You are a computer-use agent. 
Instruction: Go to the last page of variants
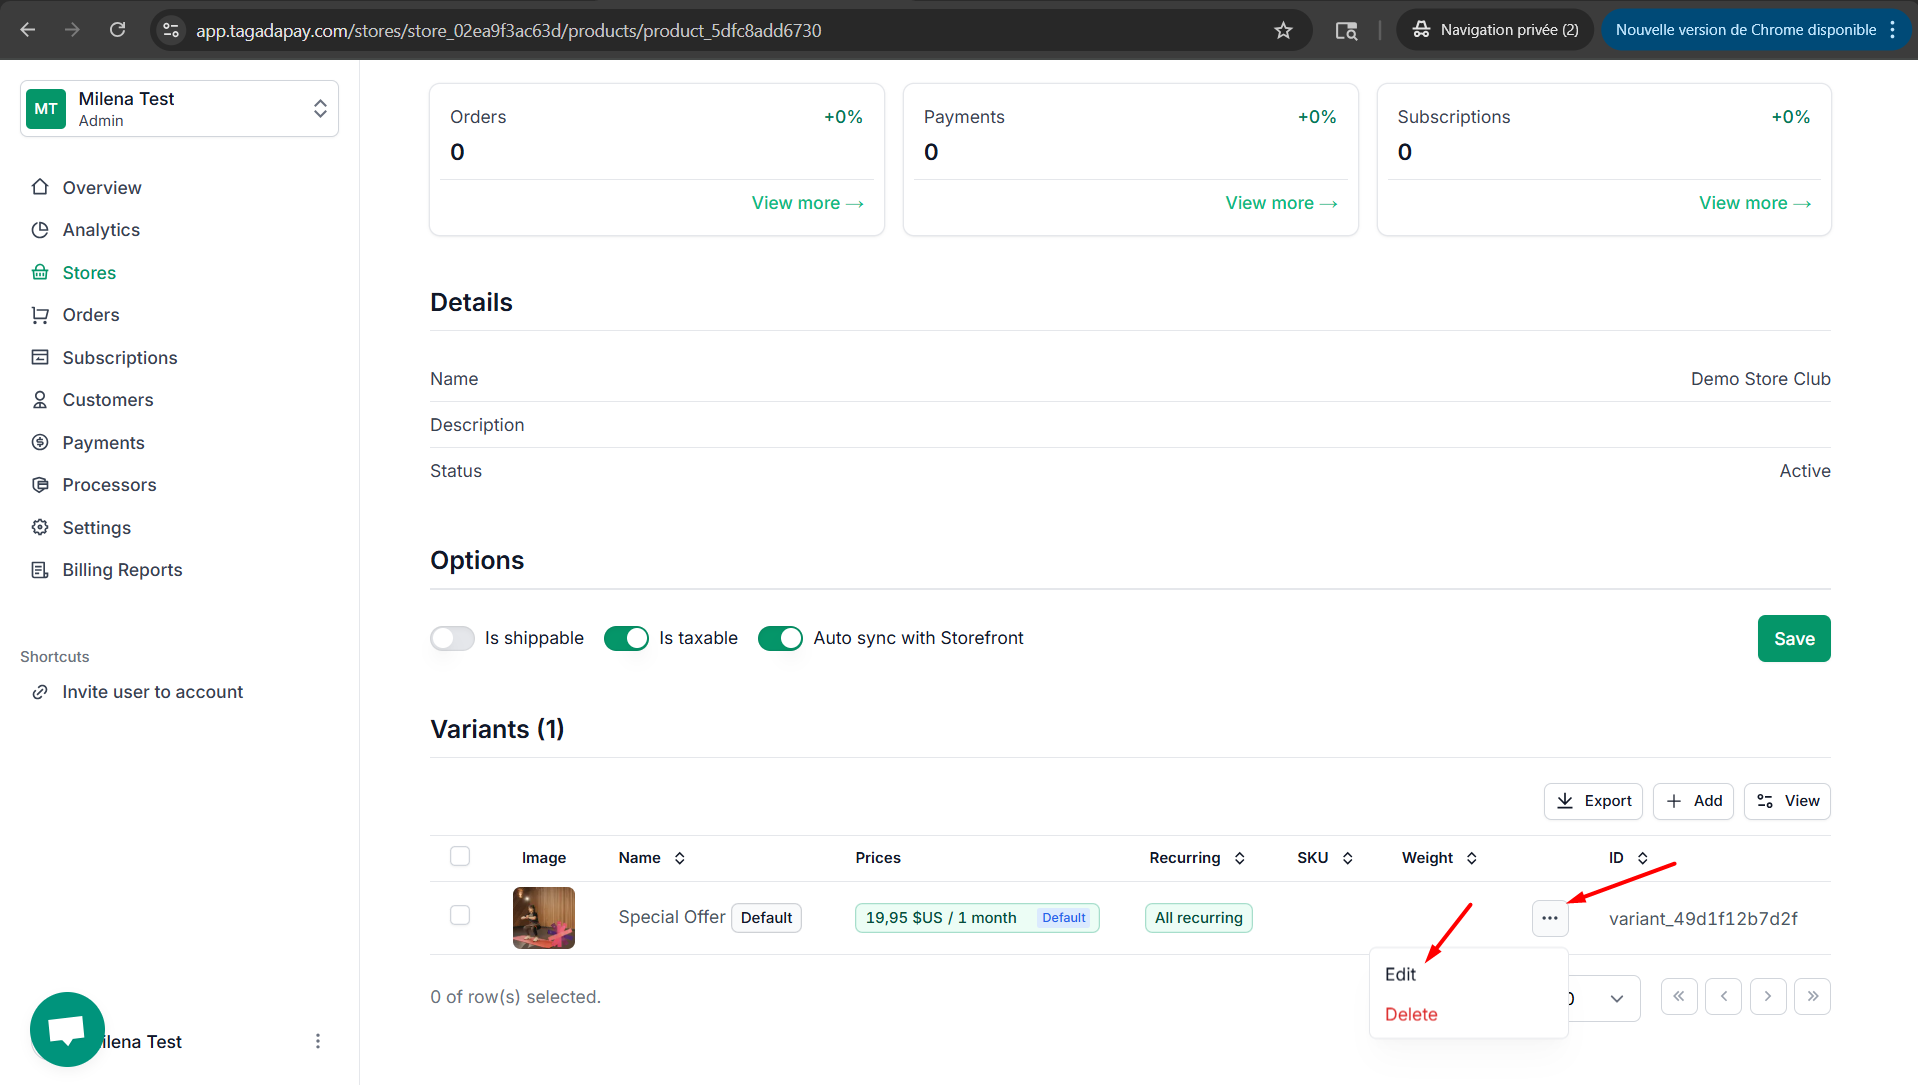[x=1812, y=997]
